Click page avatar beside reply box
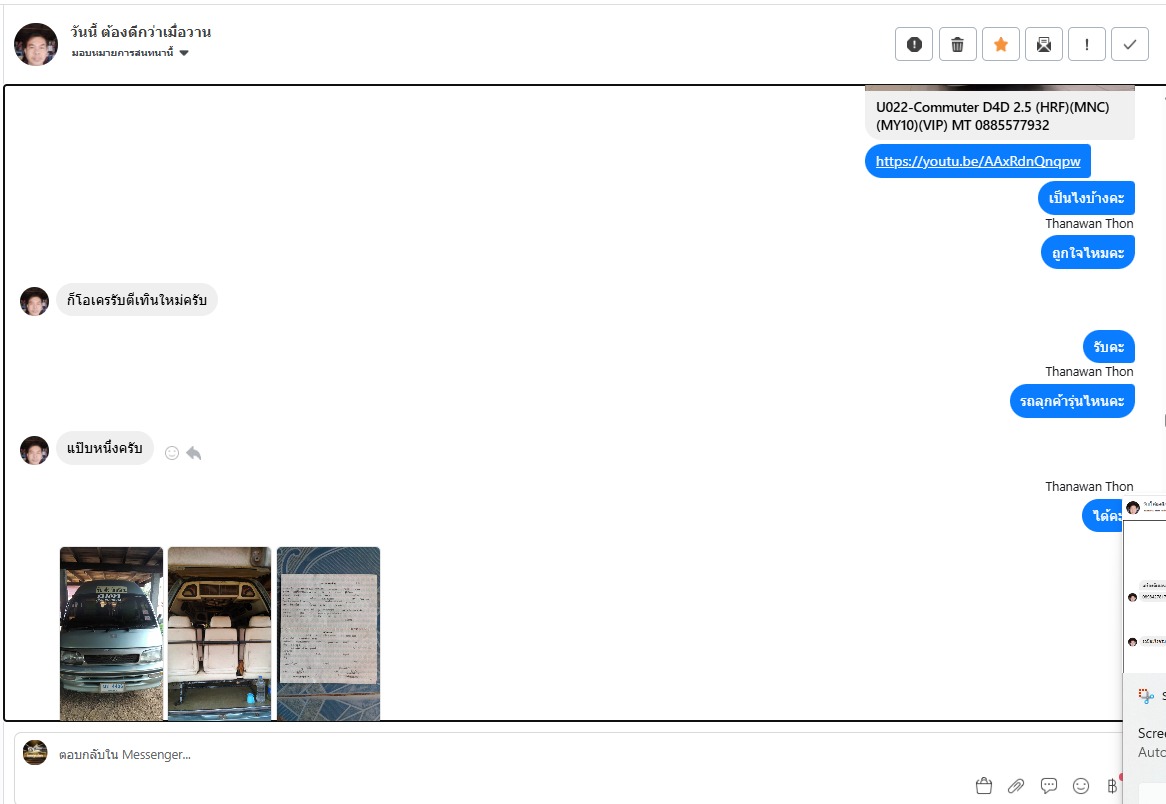 click(x=35, y=753)
